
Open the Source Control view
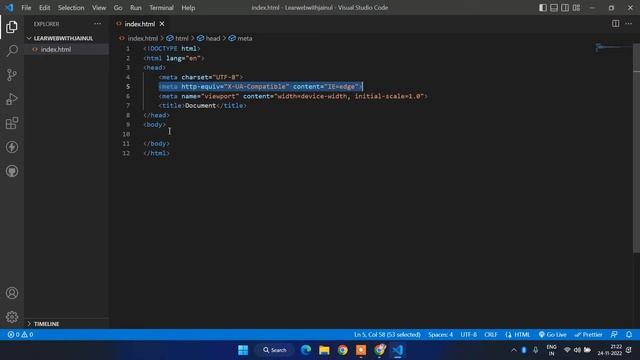(12, 75)
